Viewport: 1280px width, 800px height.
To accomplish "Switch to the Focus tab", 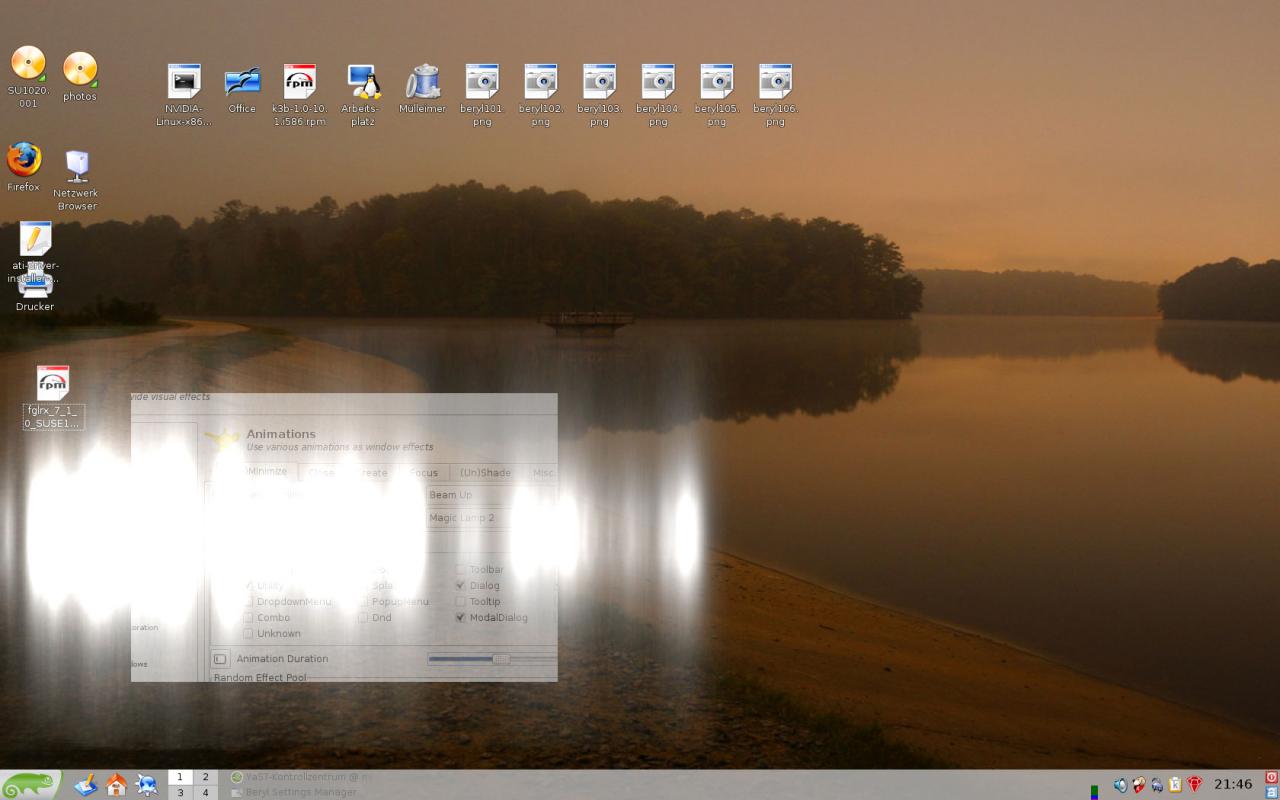I will coord(424,473).
